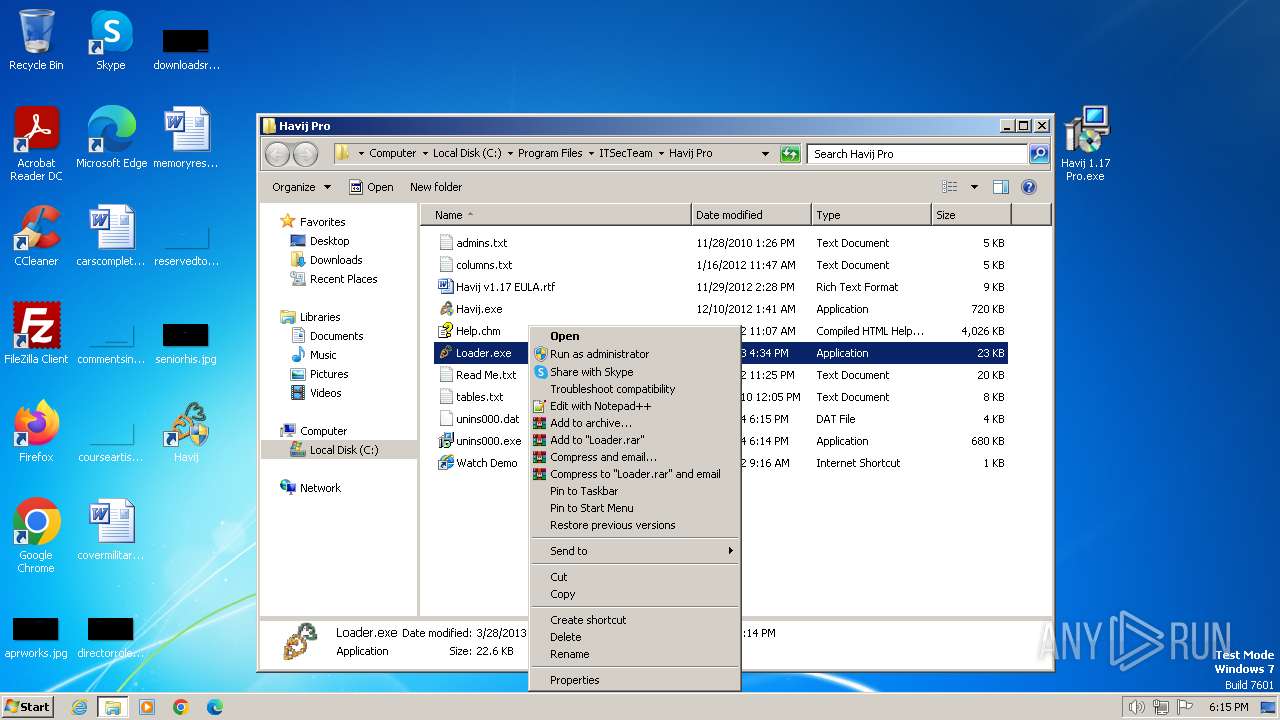Click inside the Search Havij Pro field
The image size is (1280, 720).
point(917,154)
